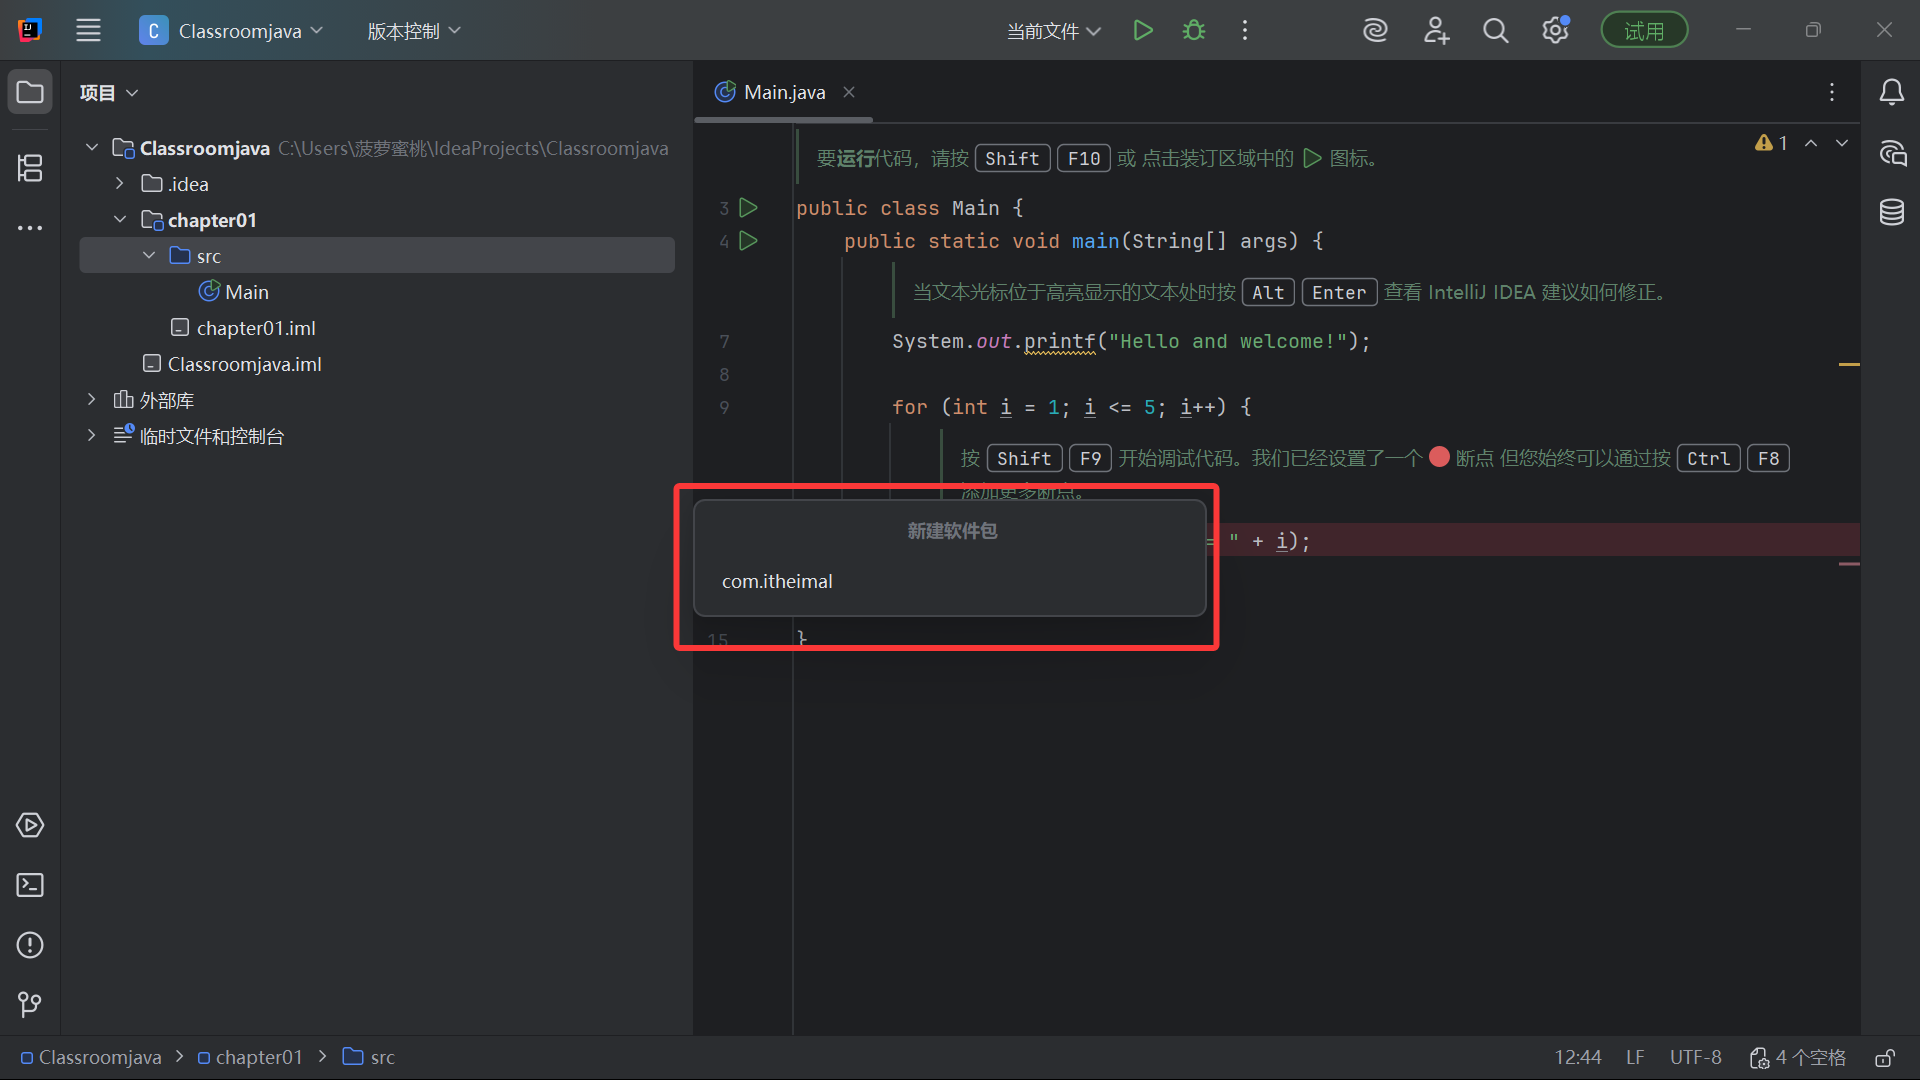Viewport: 1920px width, 1080px height.
Task: Open the Structure tool window
Action: coord(30,168)
